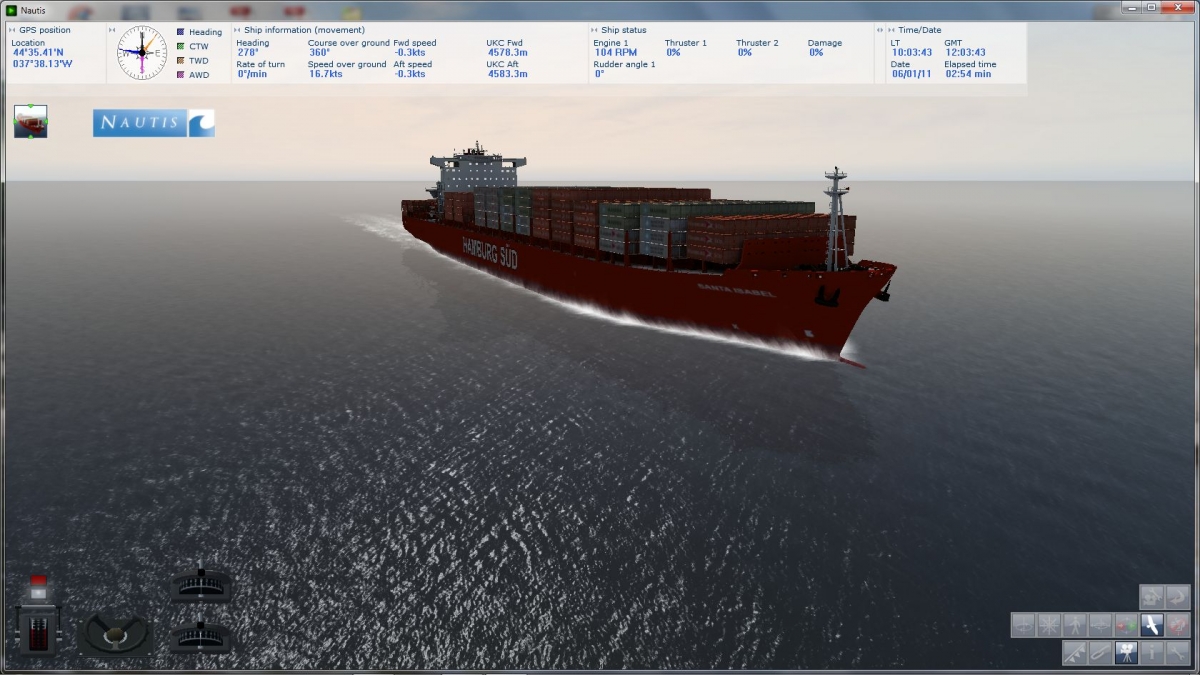Click the TWD legend label
The height and width of the screenshot is (675, 1200).
point(199,61)
